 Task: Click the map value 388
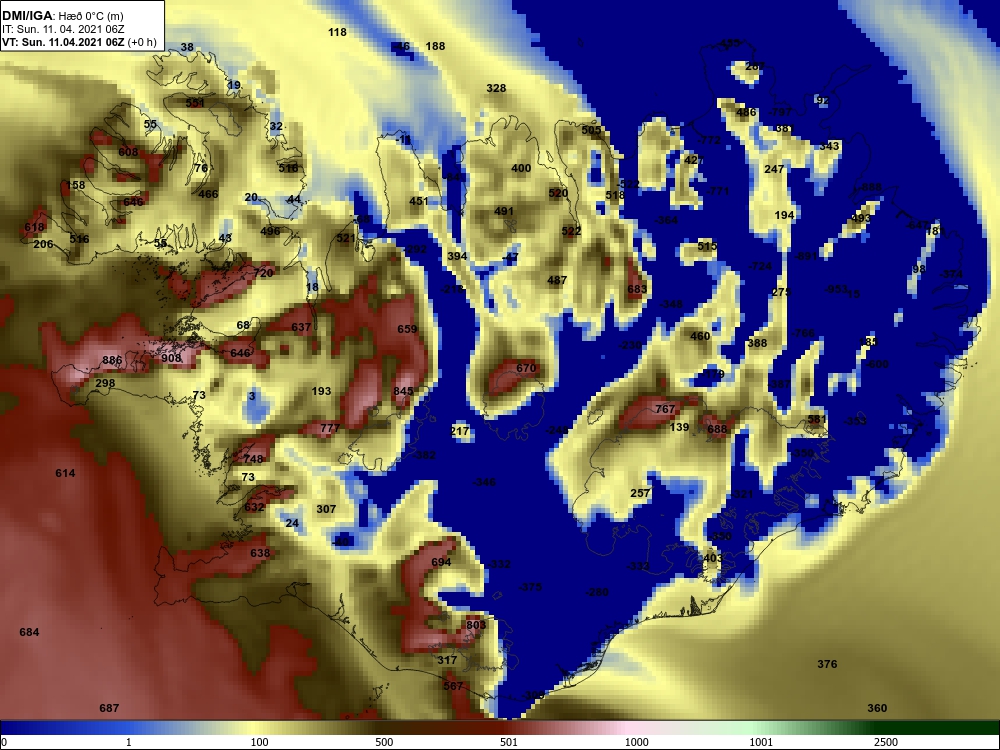click(757, 343)
